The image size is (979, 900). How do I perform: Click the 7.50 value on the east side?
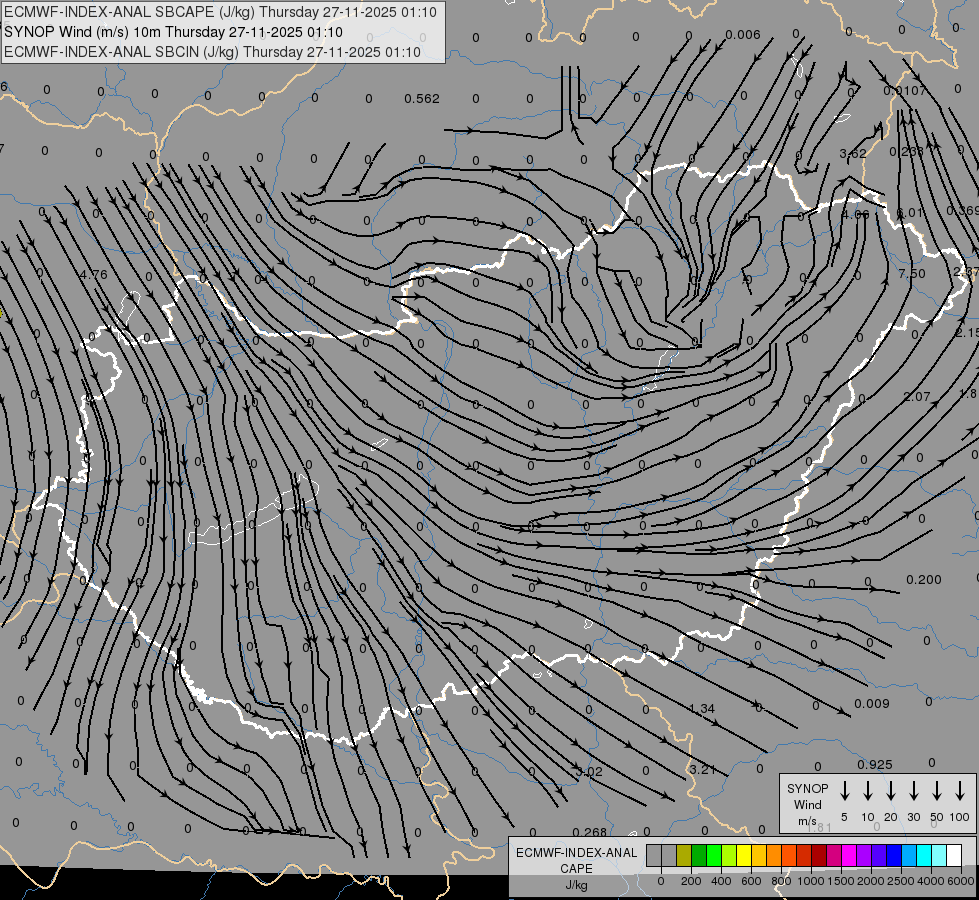tap(912, 274)
